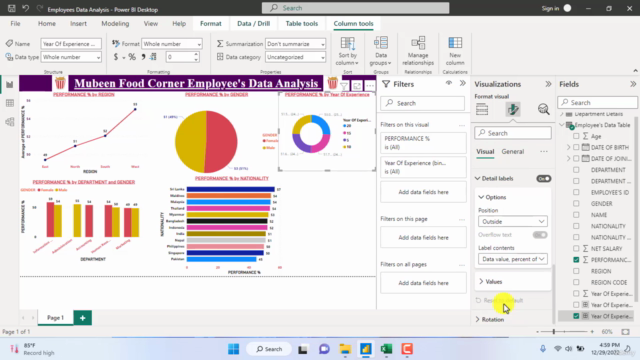Image resolution: width=640 pixels, height=360 pixels.
Task: Open the Summarization dropdown
Action: tap(296, 44)
